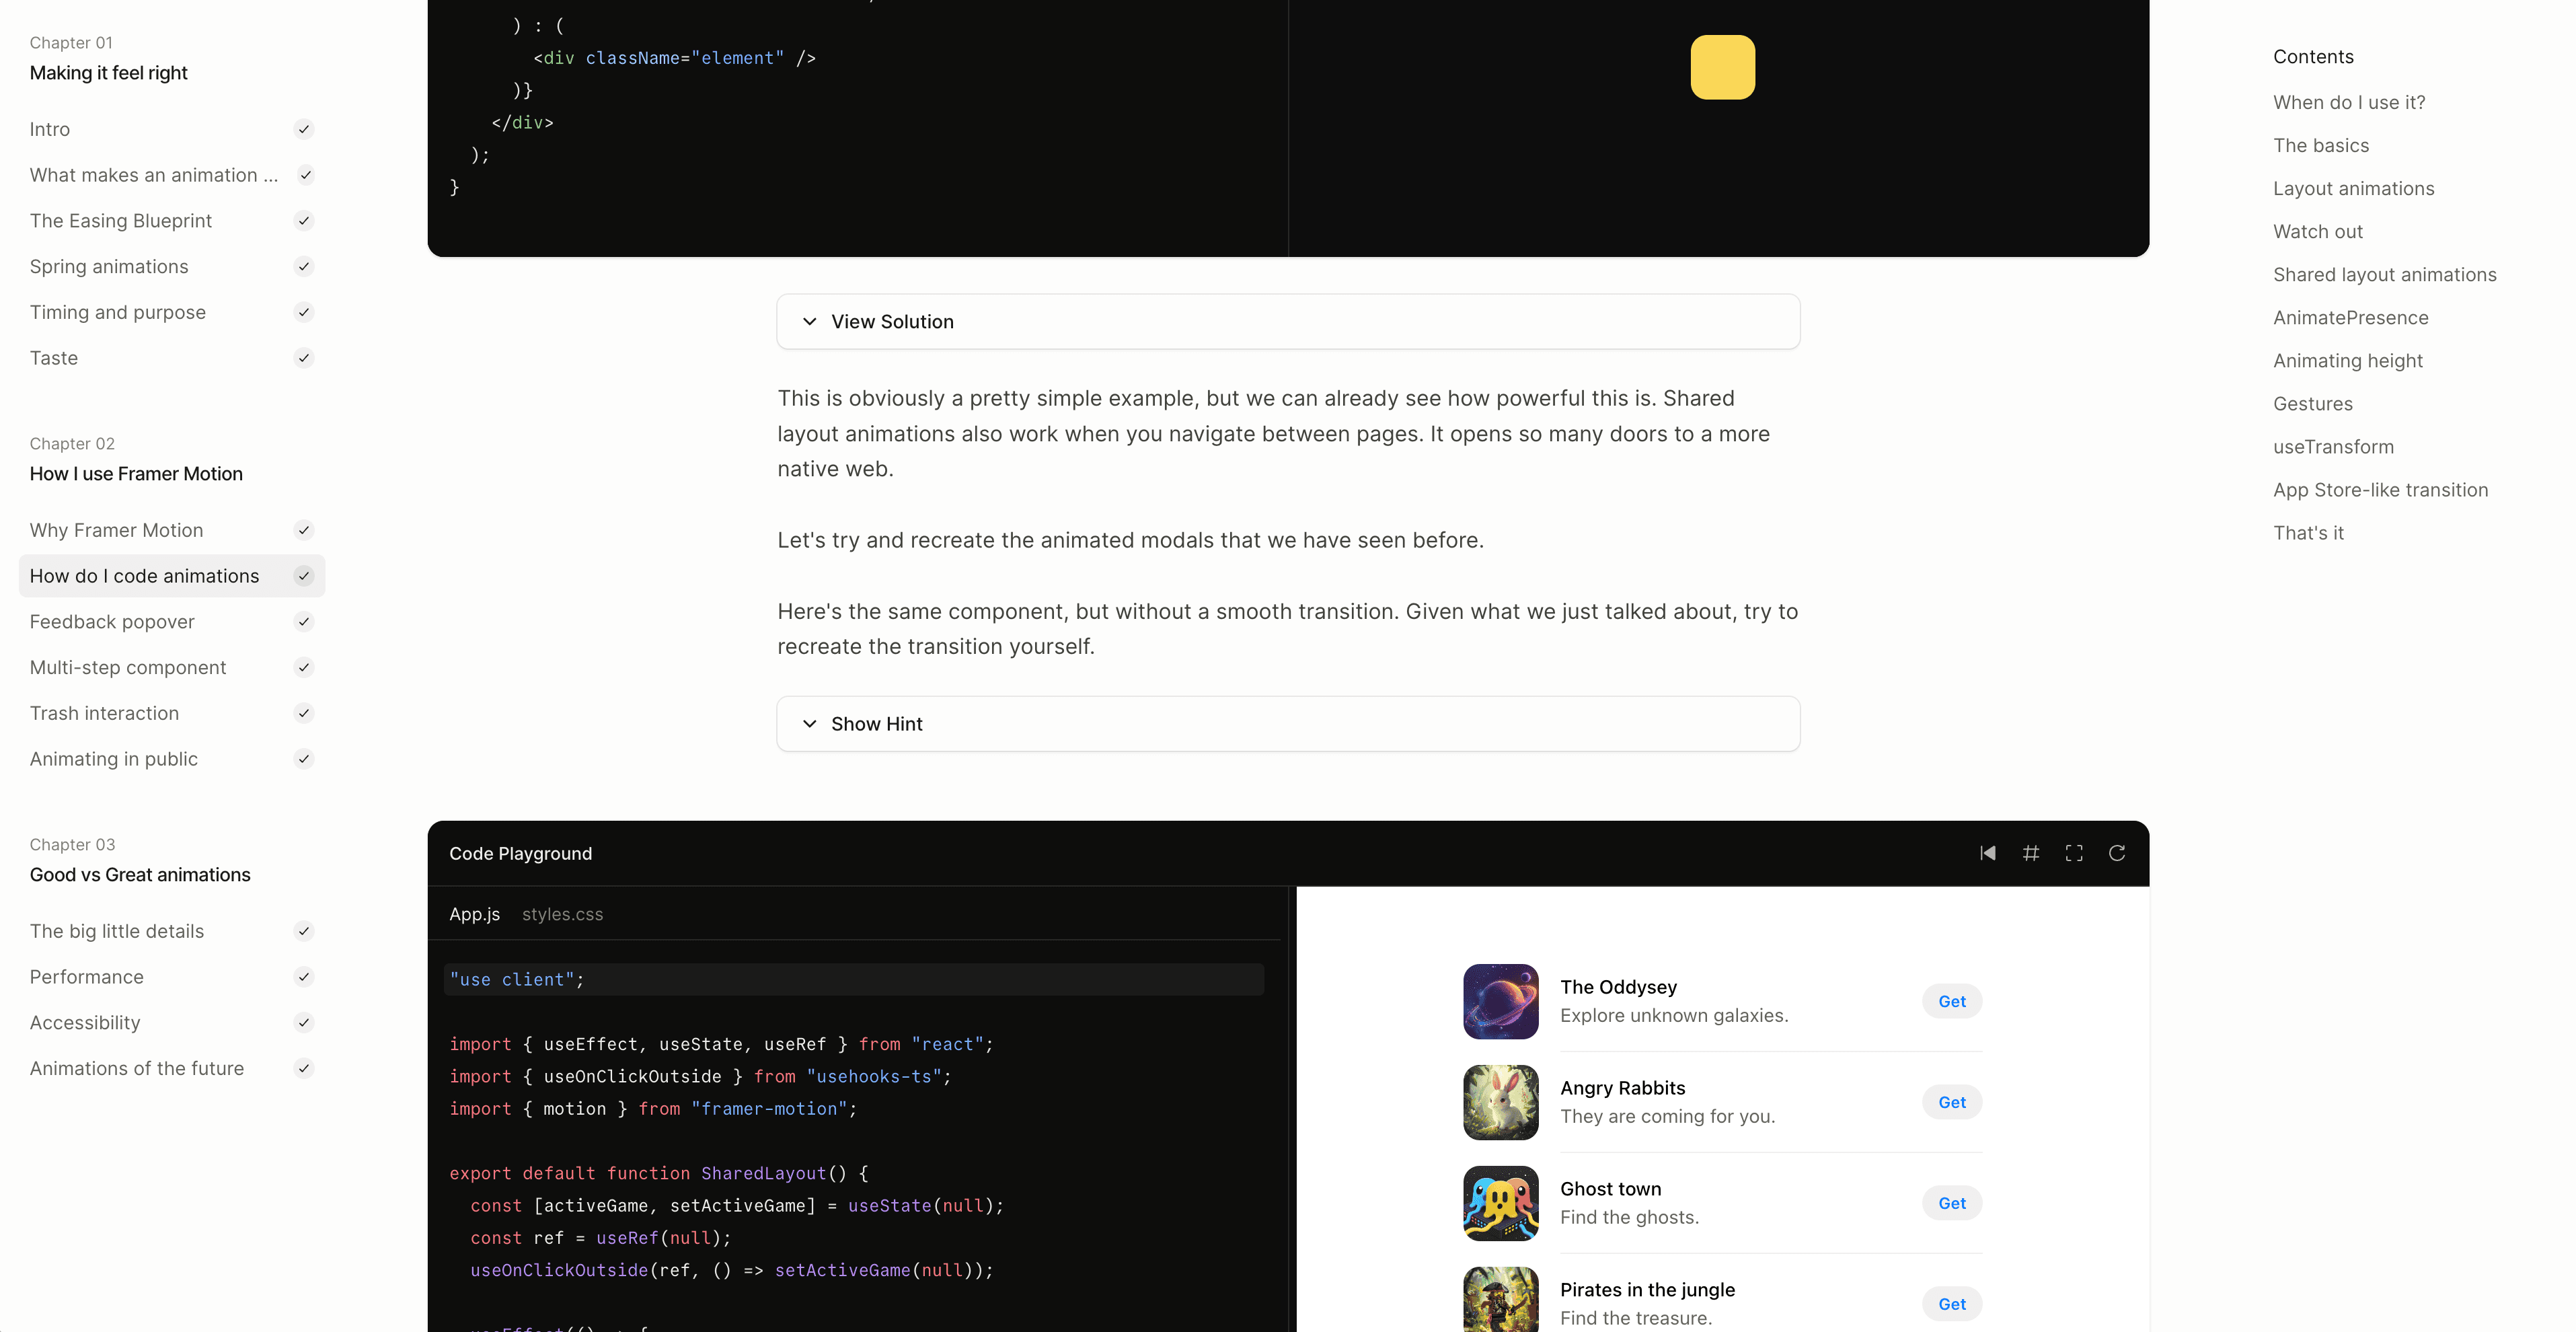Click the previous/back navigation icon in playground
The image size is (2576, 1332).
tap(1988, 853)
